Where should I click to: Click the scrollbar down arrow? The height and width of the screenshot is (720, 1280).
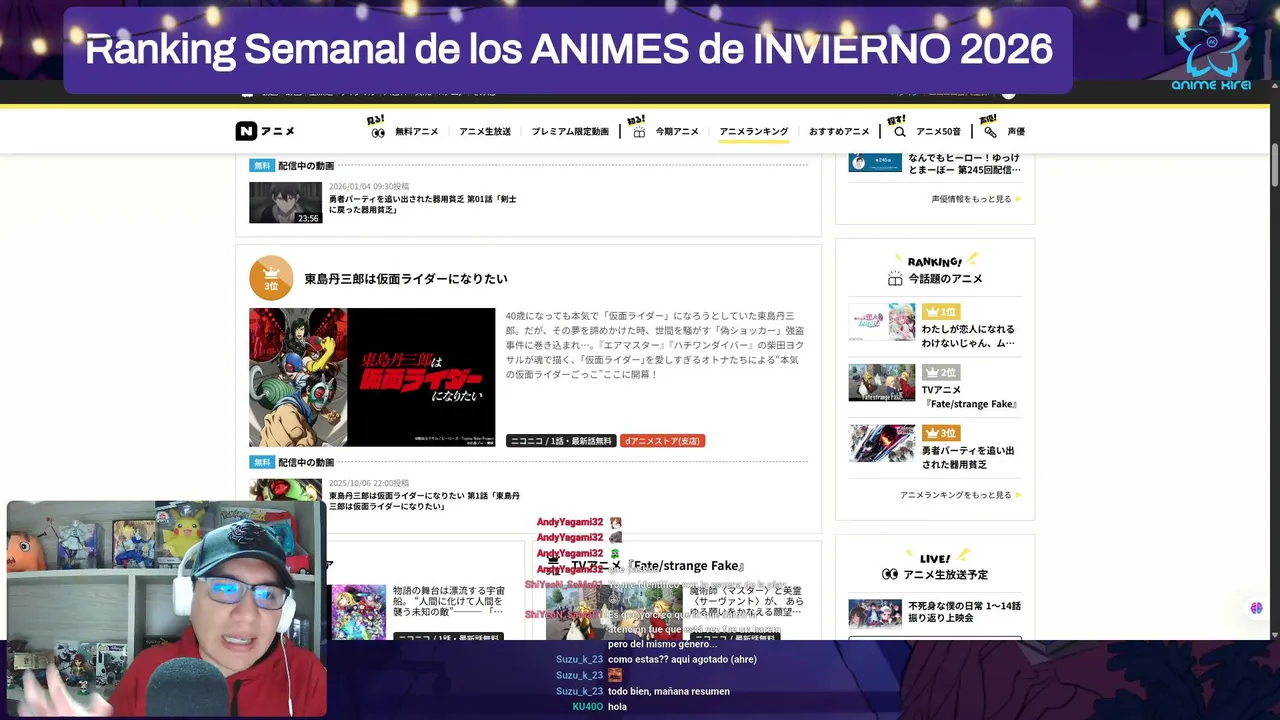coord(1274,634)
